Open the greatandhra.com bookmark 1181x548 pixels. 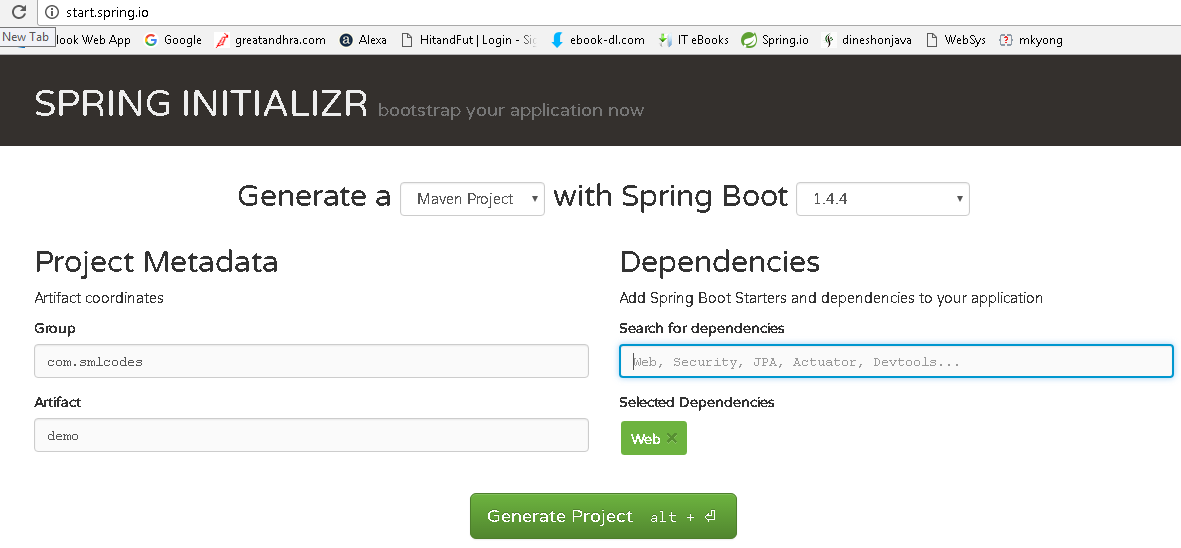(271, 40)
